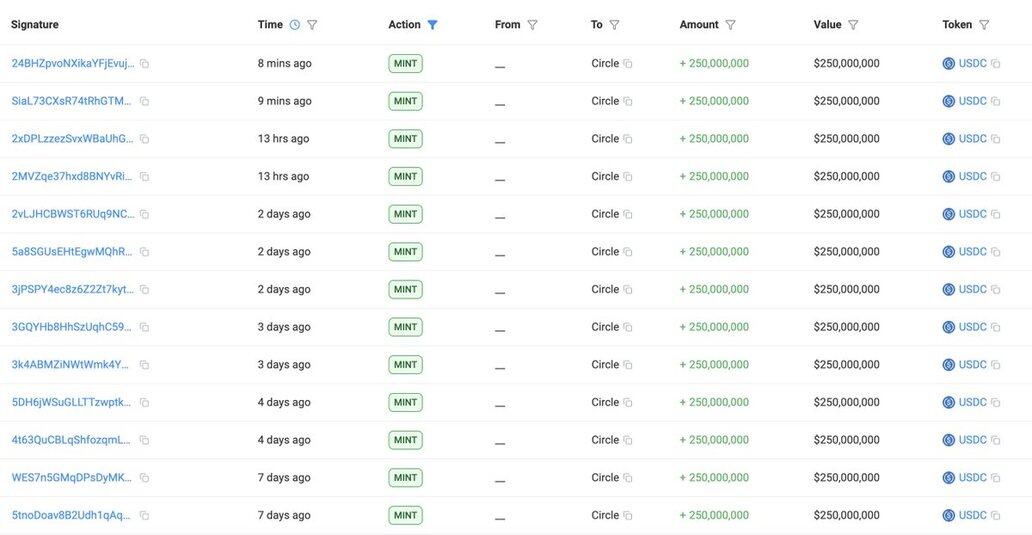This screenshot has height=535, width=1032.
Task: Copy Circle address in last row
Action: click(628, 516)
